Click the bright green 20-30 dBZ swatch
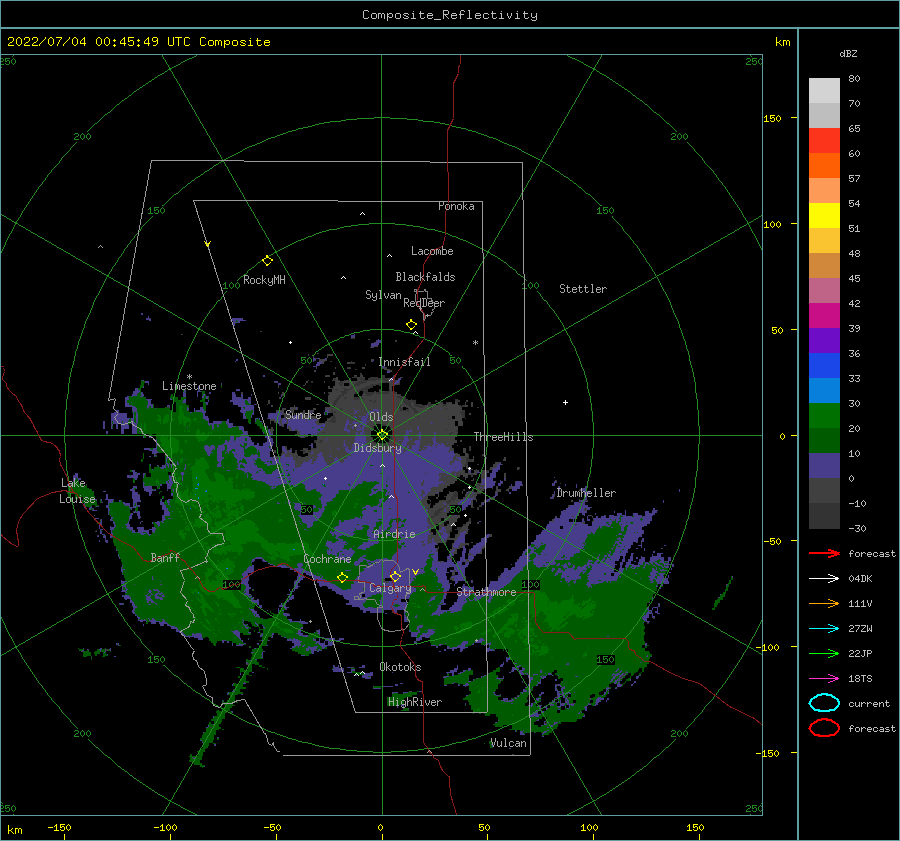Screen dimensions: 900x841 pyautogui.click(x=824, y=416)
